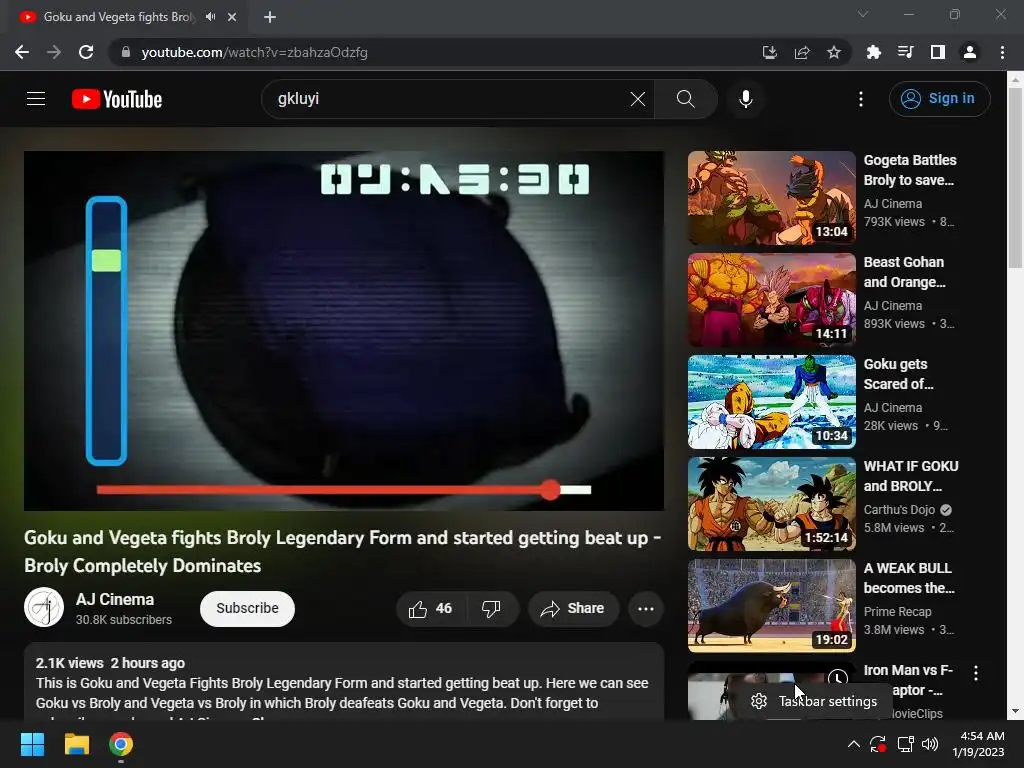Viewport: 1024px width, 768px height.
Task: Open Goku gets Scared of thumbnail
Action: pyautogui.click(x=772, y=402)
